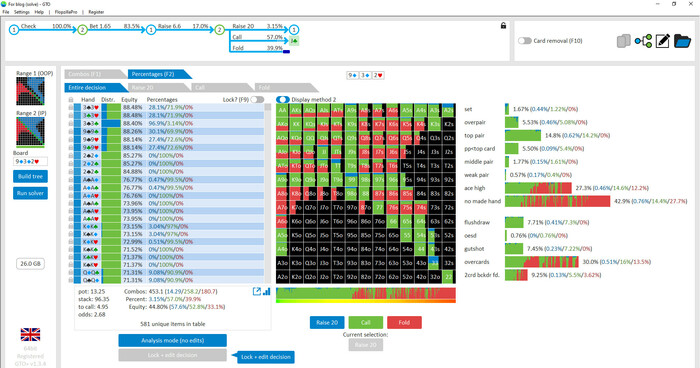Toggle the Display method 2 switch
Screen dimensions: 700x368
click(x=283, y=100)
